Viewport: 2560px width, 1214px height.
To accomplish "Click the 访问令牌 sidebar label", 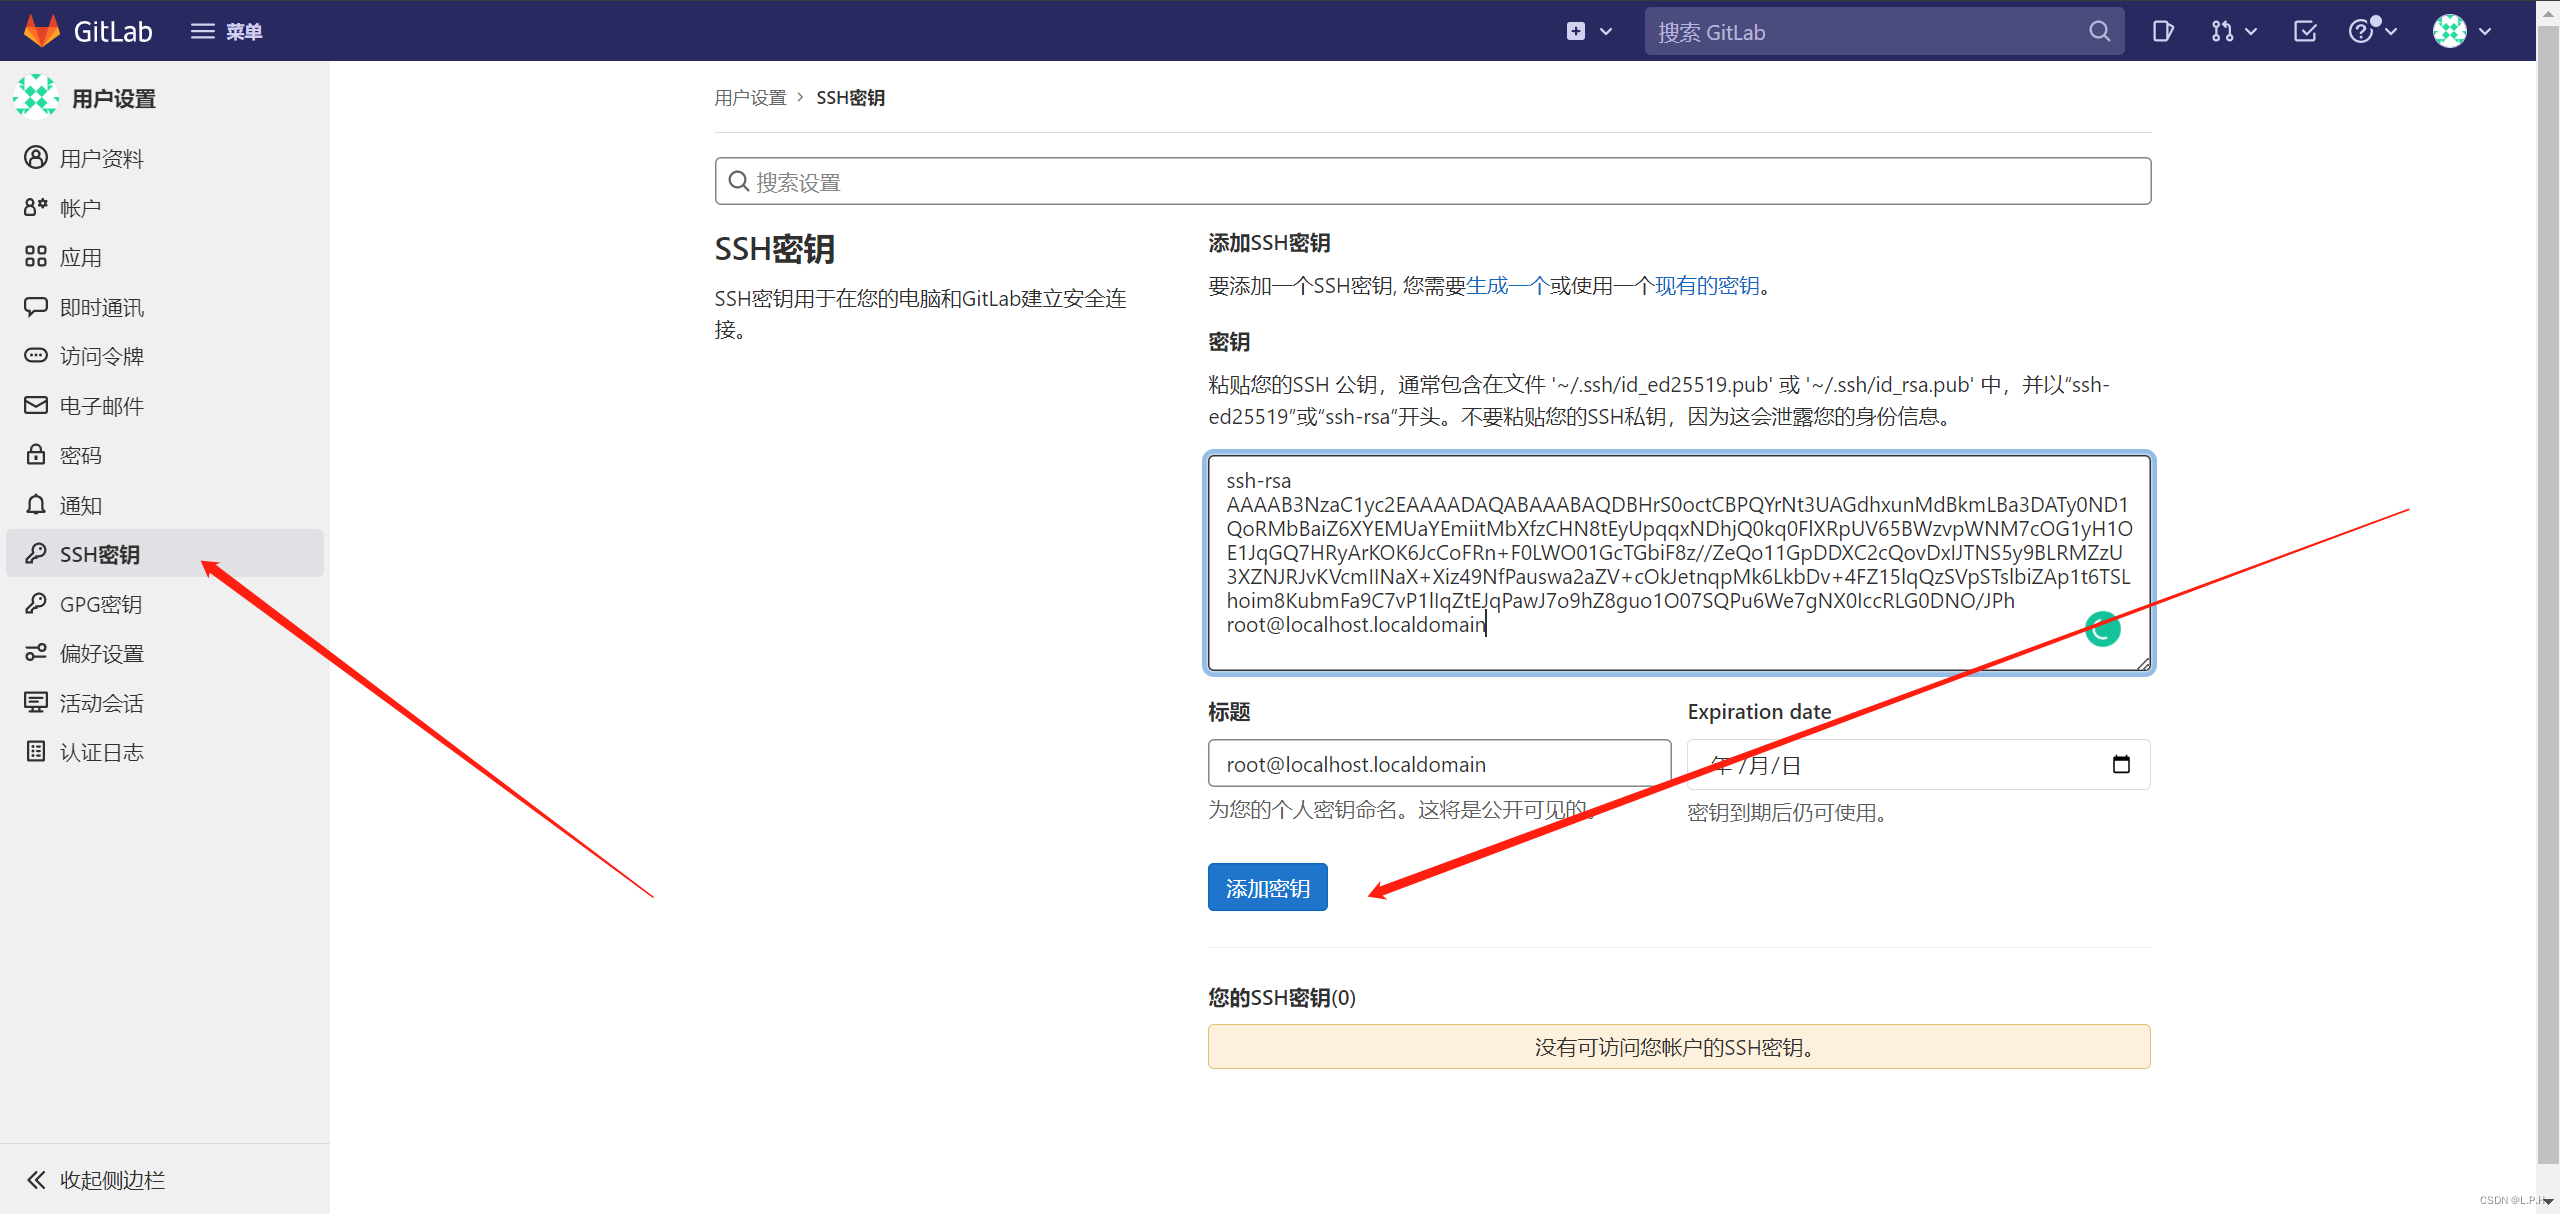I will [x=102, y=357].
